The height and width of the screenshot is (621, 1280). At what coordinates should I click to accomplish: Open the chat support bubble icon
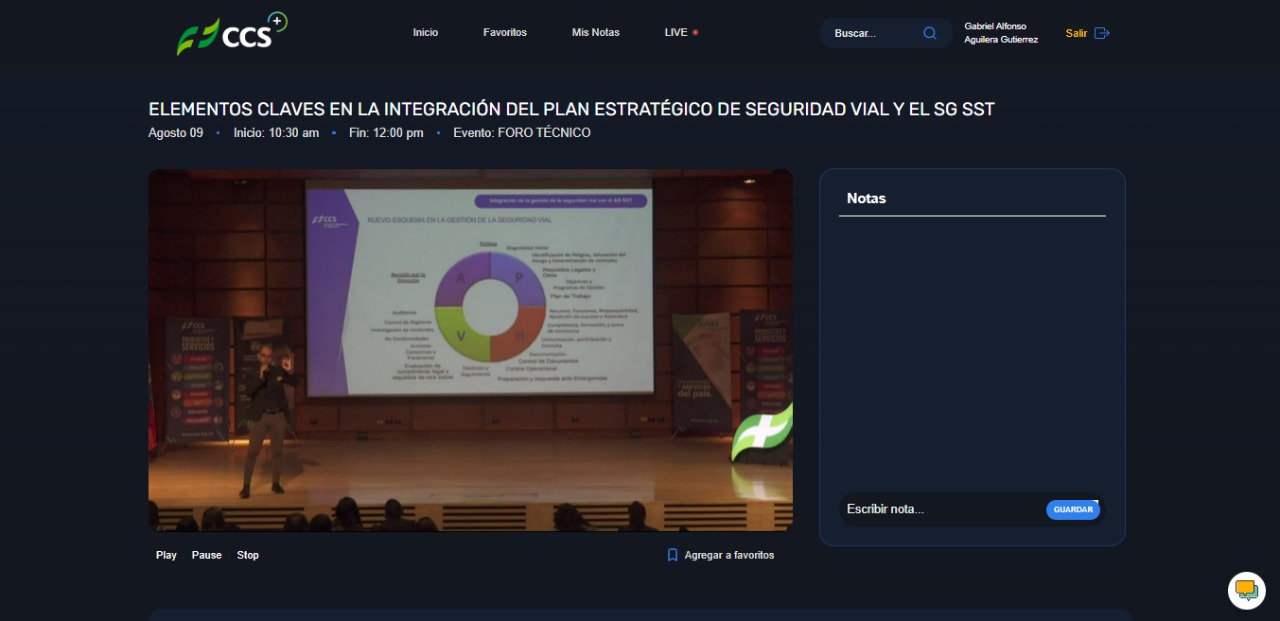(1246, 590)
